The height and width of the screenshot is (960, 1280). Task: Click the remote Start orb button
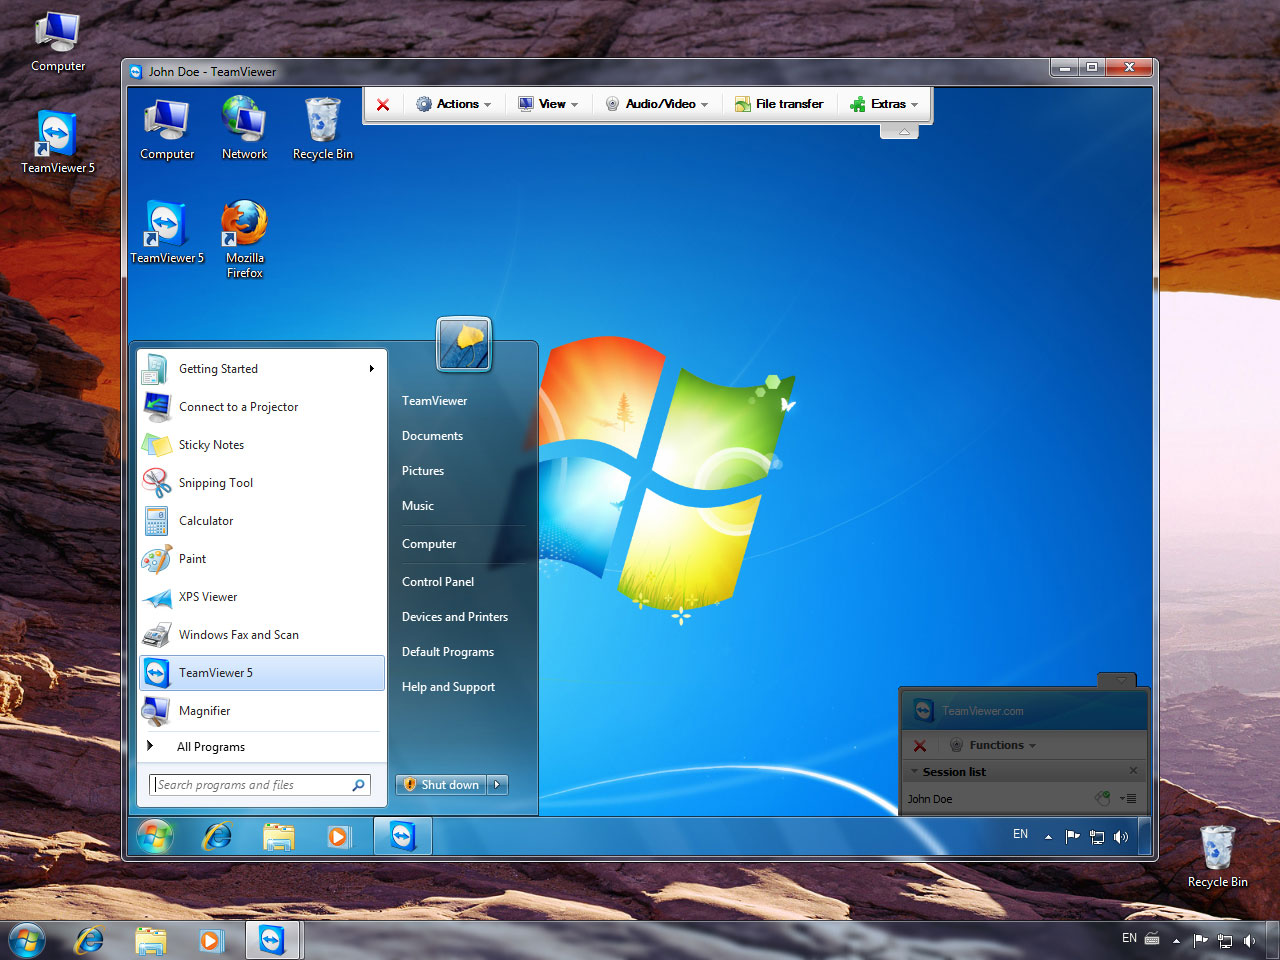pos(155,836)
